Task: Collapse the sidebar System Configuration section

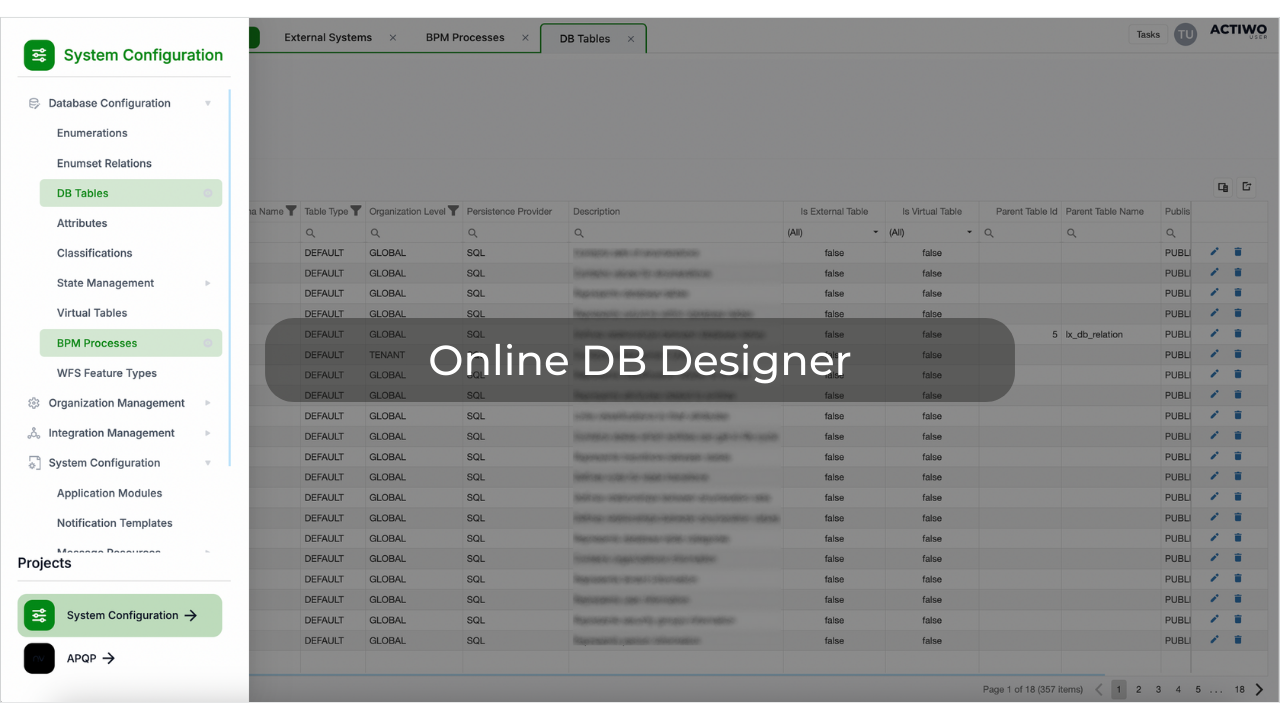Action: tap(208, 463)
